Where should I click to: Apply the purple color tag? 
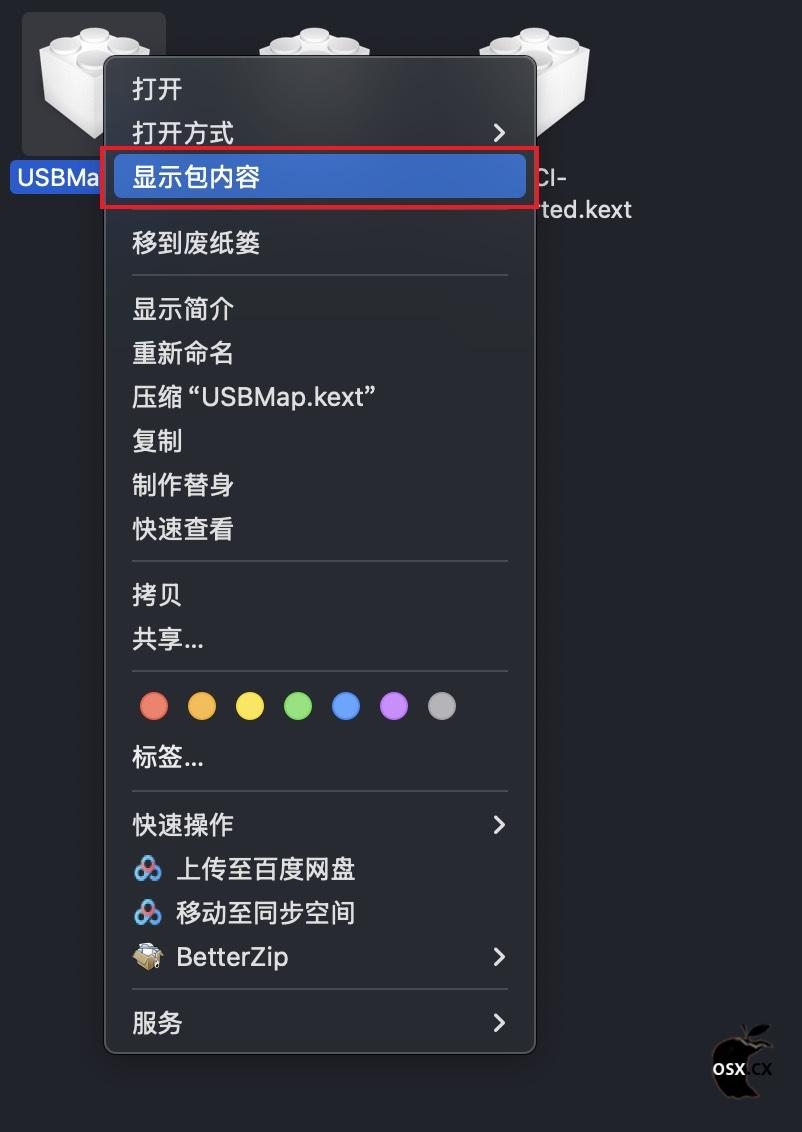(x=393, y=705)
